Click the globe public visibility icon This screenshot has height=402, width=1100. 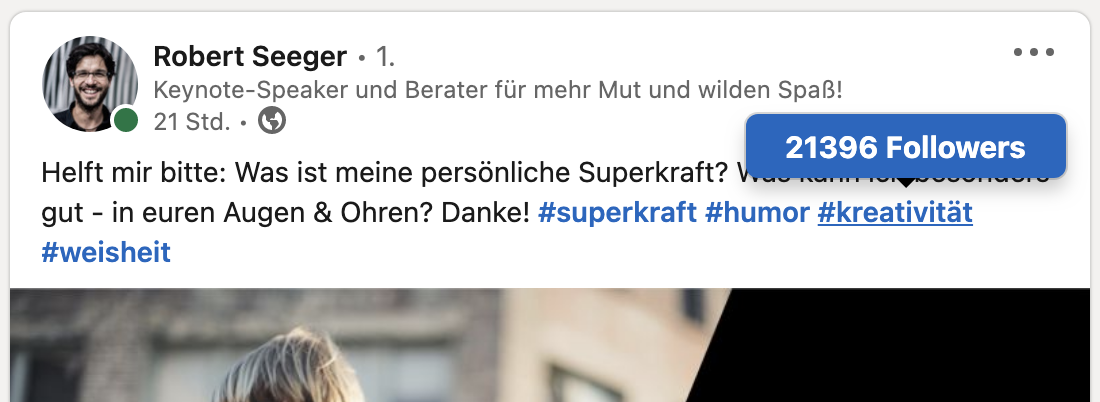[271, 121]
